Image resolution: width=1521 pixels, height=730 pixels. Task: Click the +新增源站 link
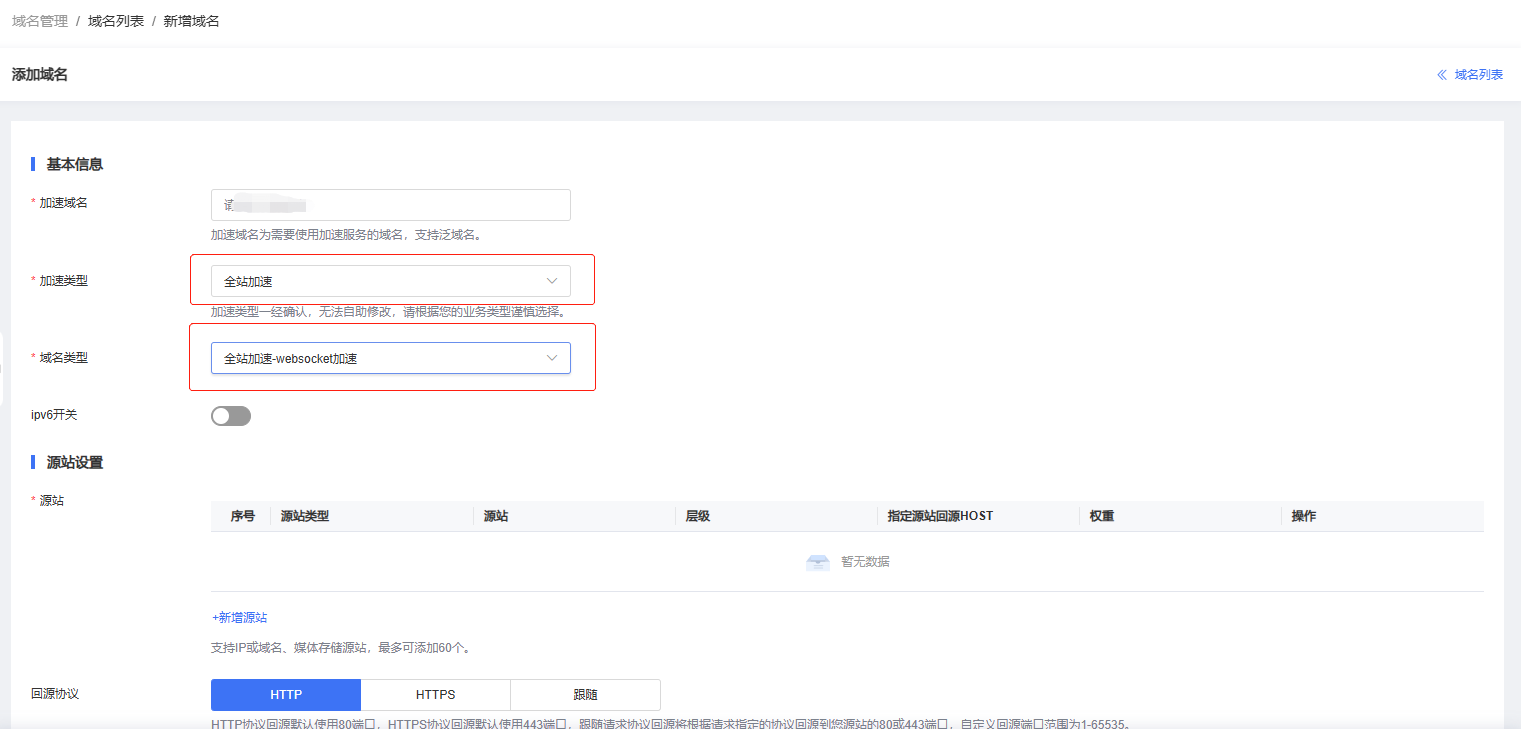[239, 618]
